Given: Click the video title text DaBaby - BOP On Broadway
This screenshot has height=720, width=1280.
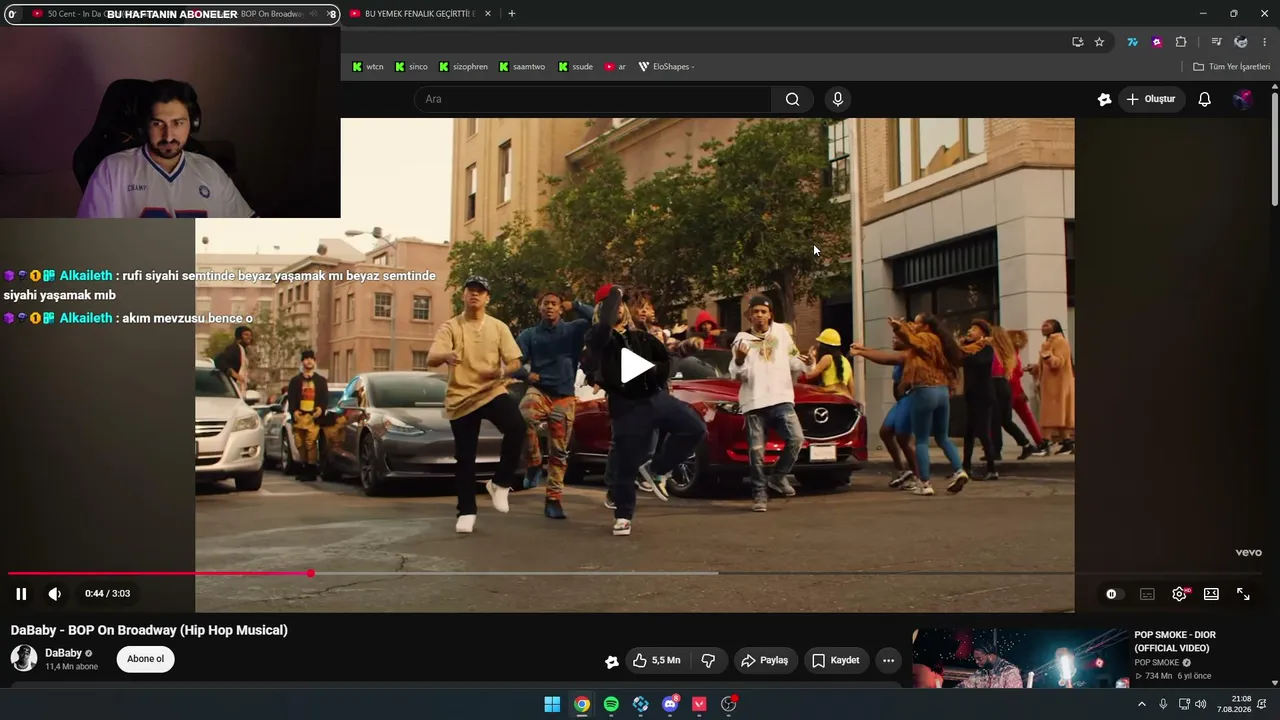Looking at the screenshot, I should pyautogui.click(x=149, y=630).
